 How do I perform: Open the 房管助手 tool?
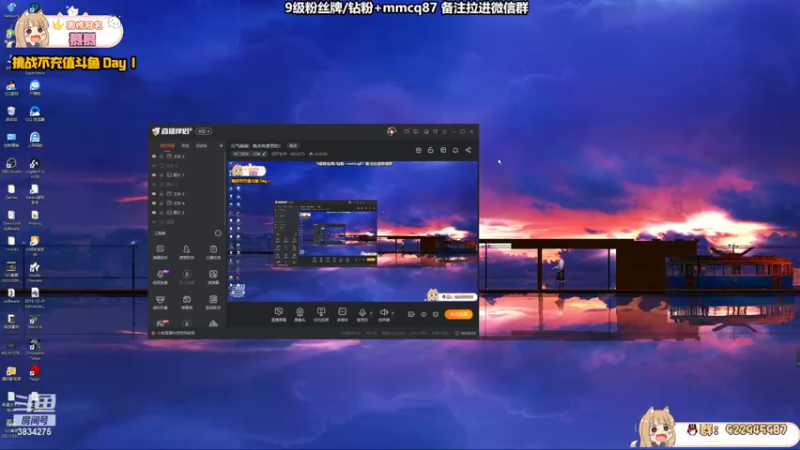pos(187,252)
